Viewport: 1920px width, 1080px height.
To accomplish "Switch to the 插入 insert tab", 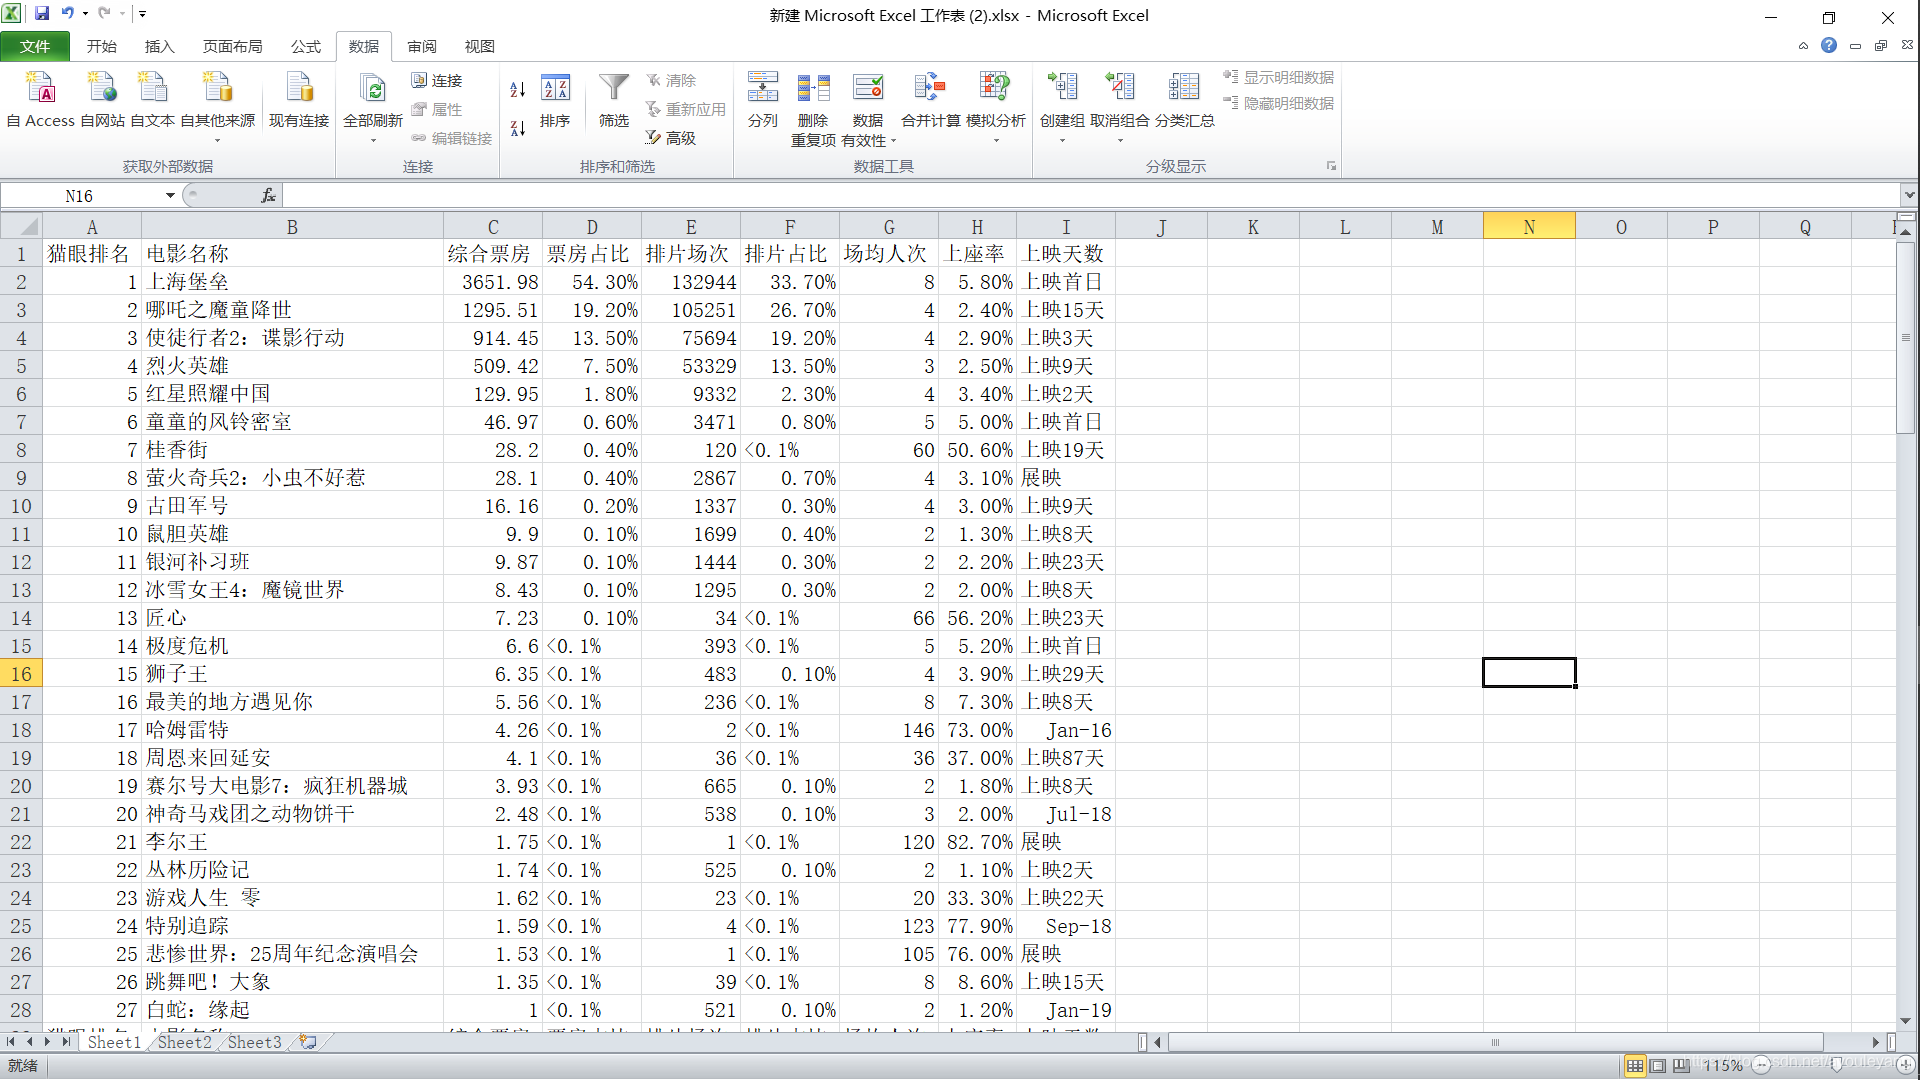I will (x=159, y=46).
